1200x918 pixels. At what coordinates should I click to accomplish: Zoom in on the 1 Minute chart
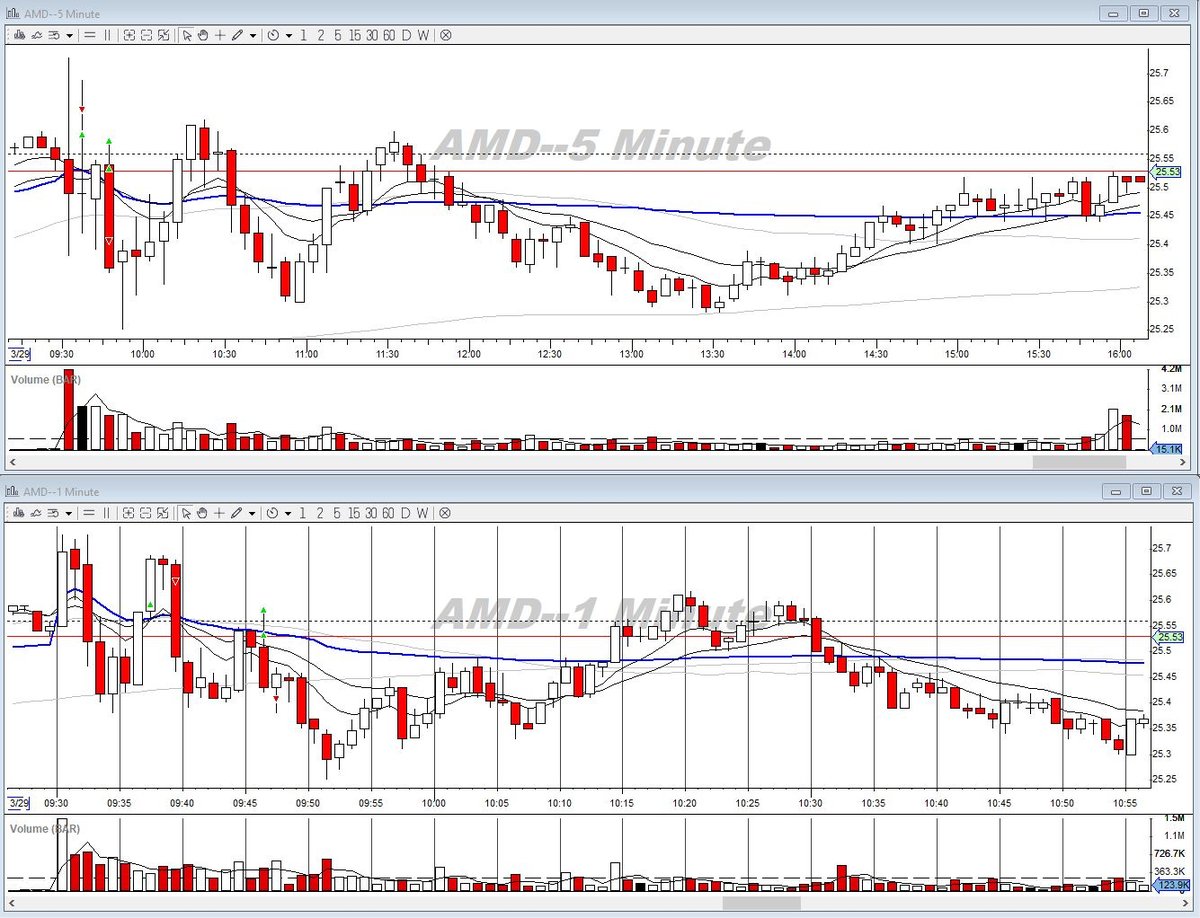(x=129, y=512)
